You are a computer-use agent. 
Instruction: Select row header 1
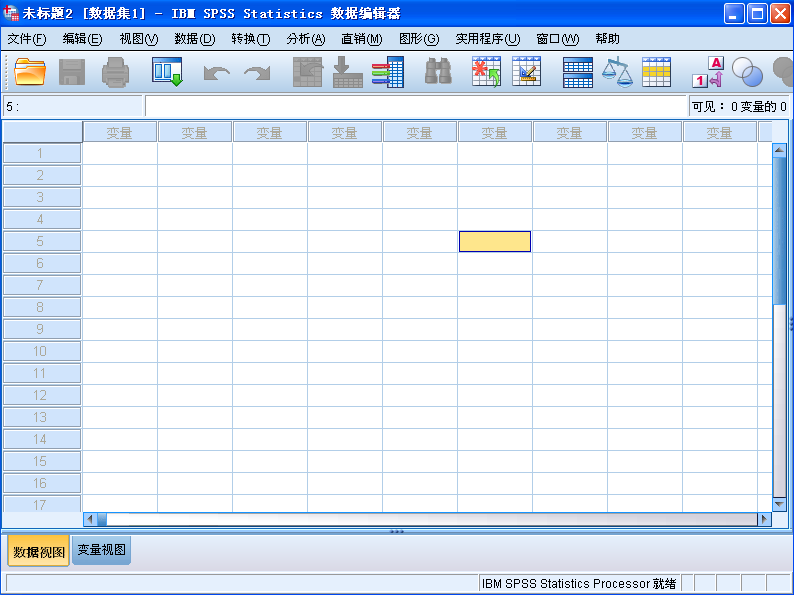pyautogui.click(x=42, y=153)
